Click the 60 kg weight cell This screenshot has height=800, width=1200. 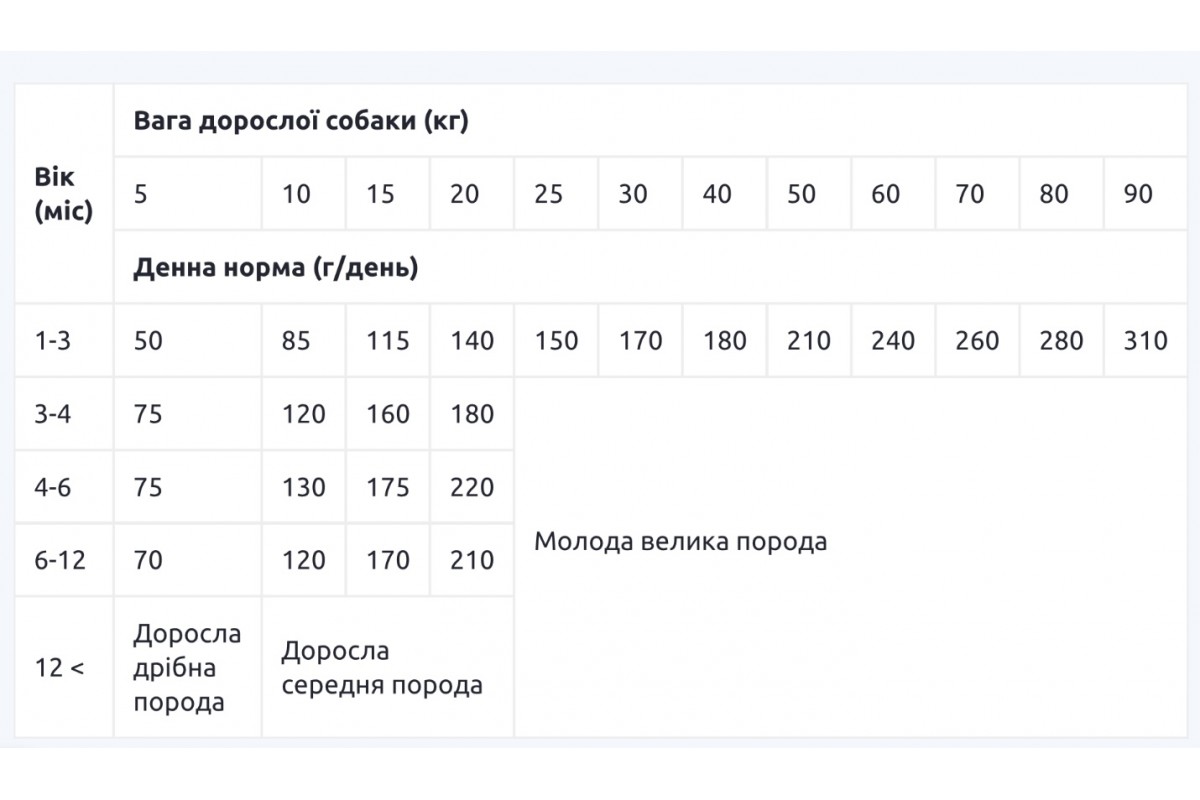885,194
